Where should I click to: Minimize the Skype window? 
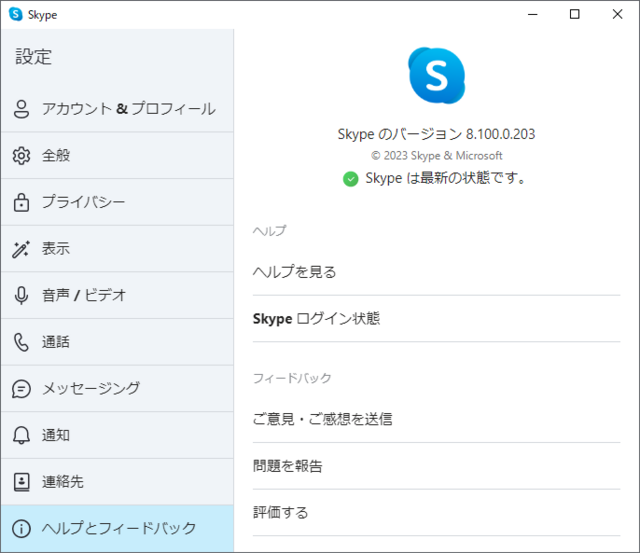tap(533, 14)
